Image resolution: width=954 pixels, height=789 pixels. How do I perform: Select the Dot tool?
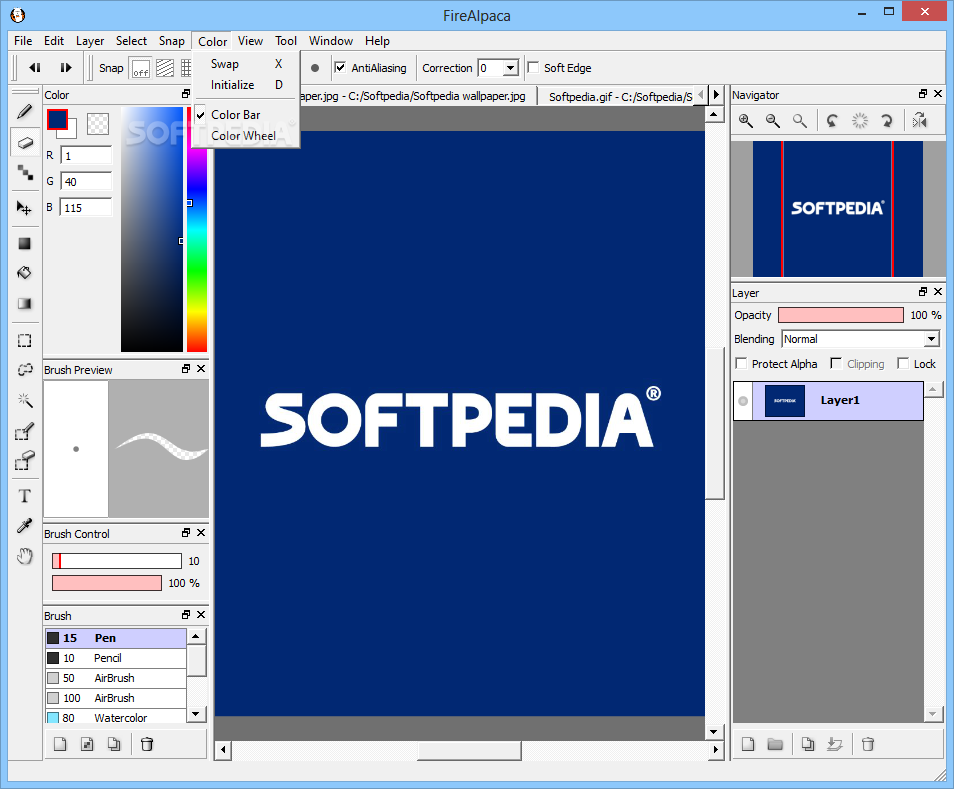[24, 173]
